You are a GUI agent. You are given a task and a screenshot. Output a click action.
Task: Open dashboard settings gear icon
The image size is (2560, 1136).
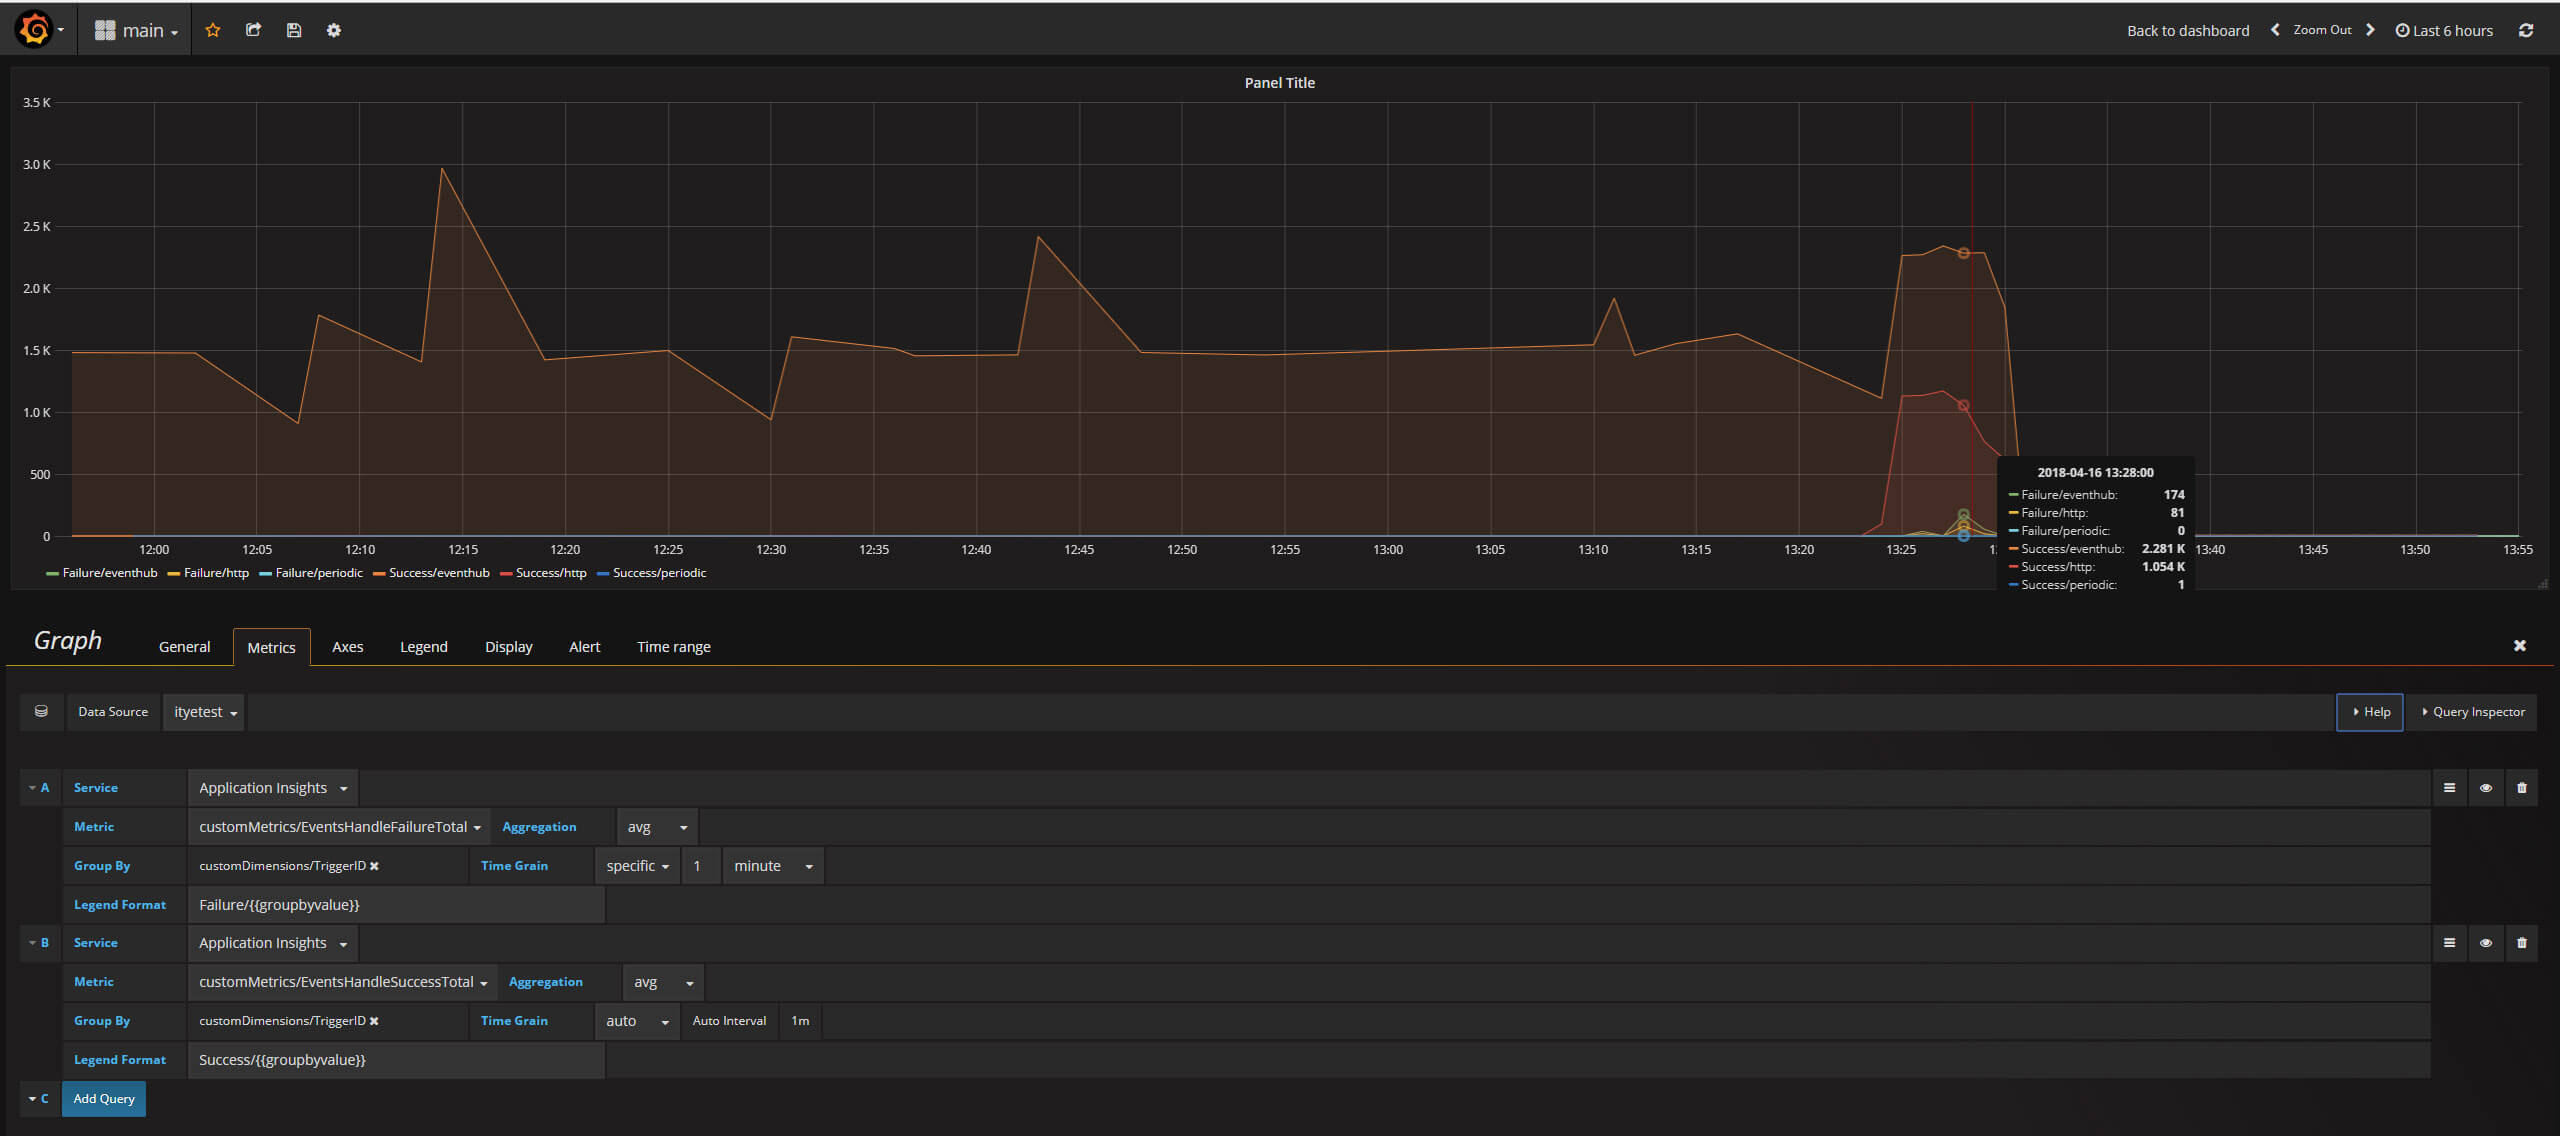[334, 30]
